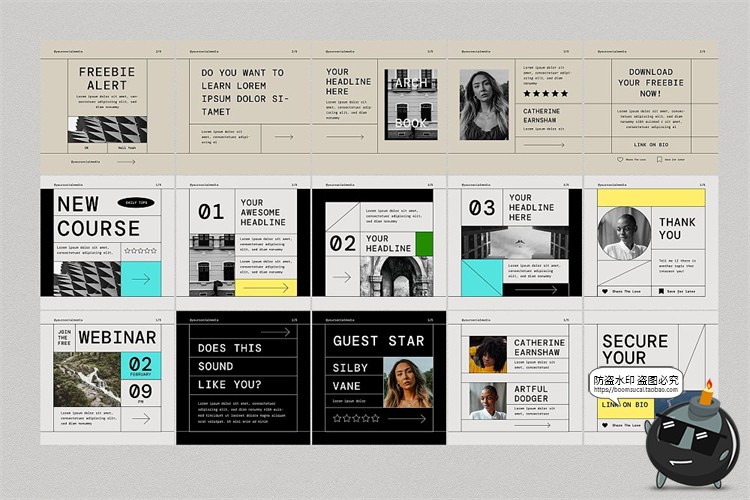
Task: Click the Artful Dodger portrait photo
Action: click(x=488, y=399)
